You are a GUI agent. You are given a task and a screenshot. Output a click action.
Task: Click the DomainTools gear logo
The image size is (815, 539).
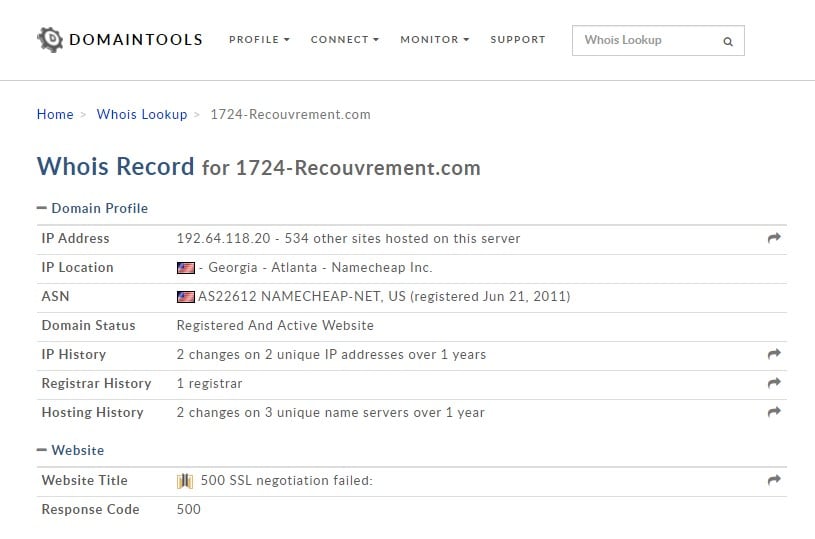click(x=50, y=40)
